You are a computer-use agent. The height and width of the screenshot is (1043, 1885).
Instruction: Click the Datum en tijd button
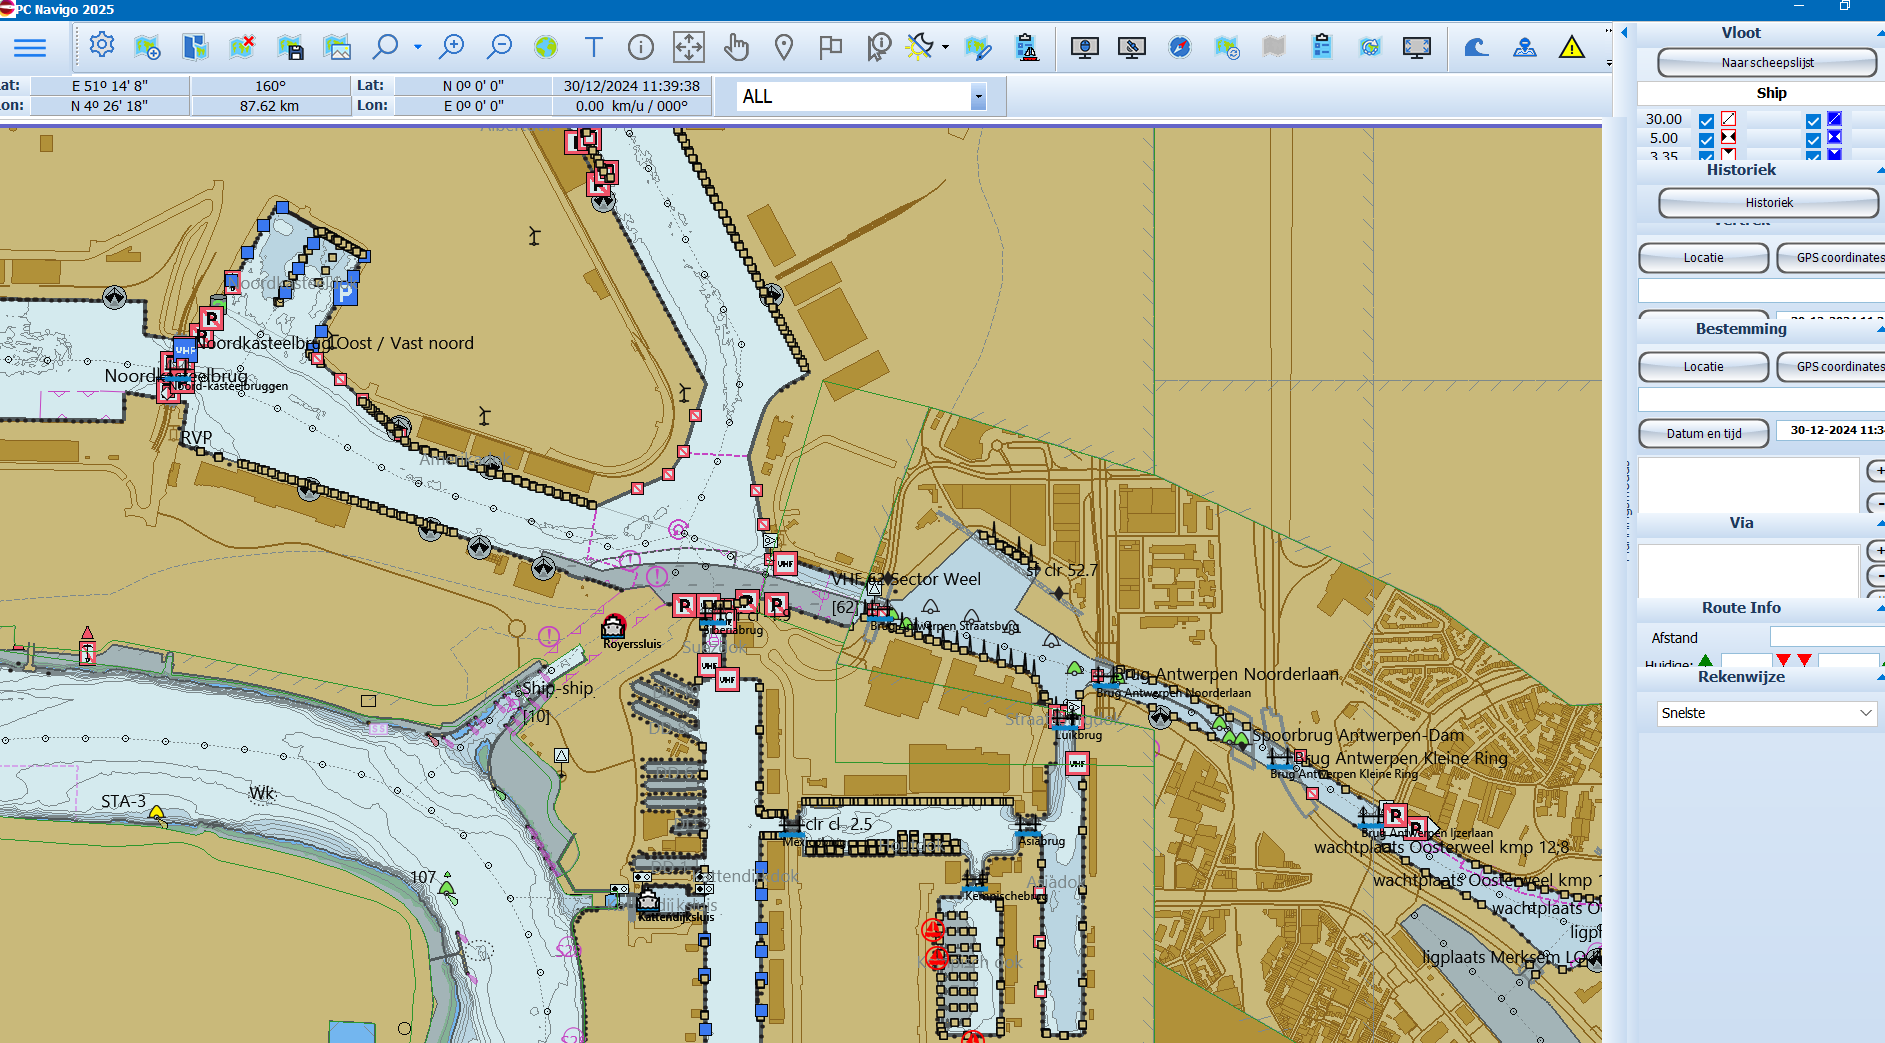[1704, 434]
